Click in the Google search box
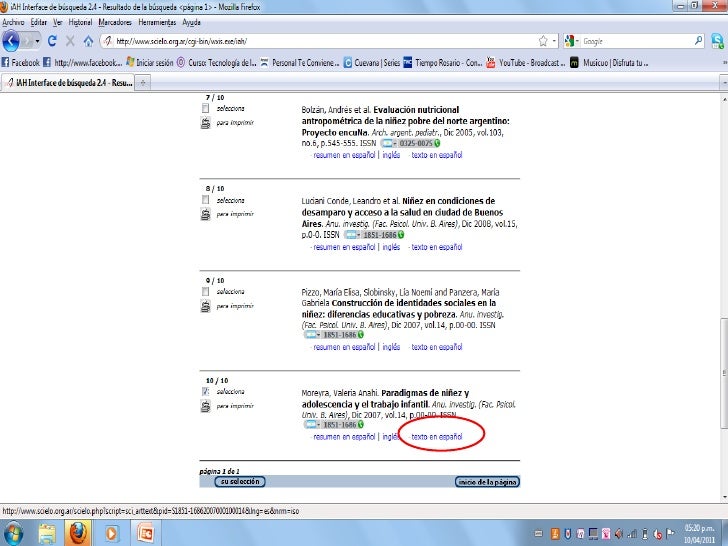728x546 pixels. tap(636, 41)
